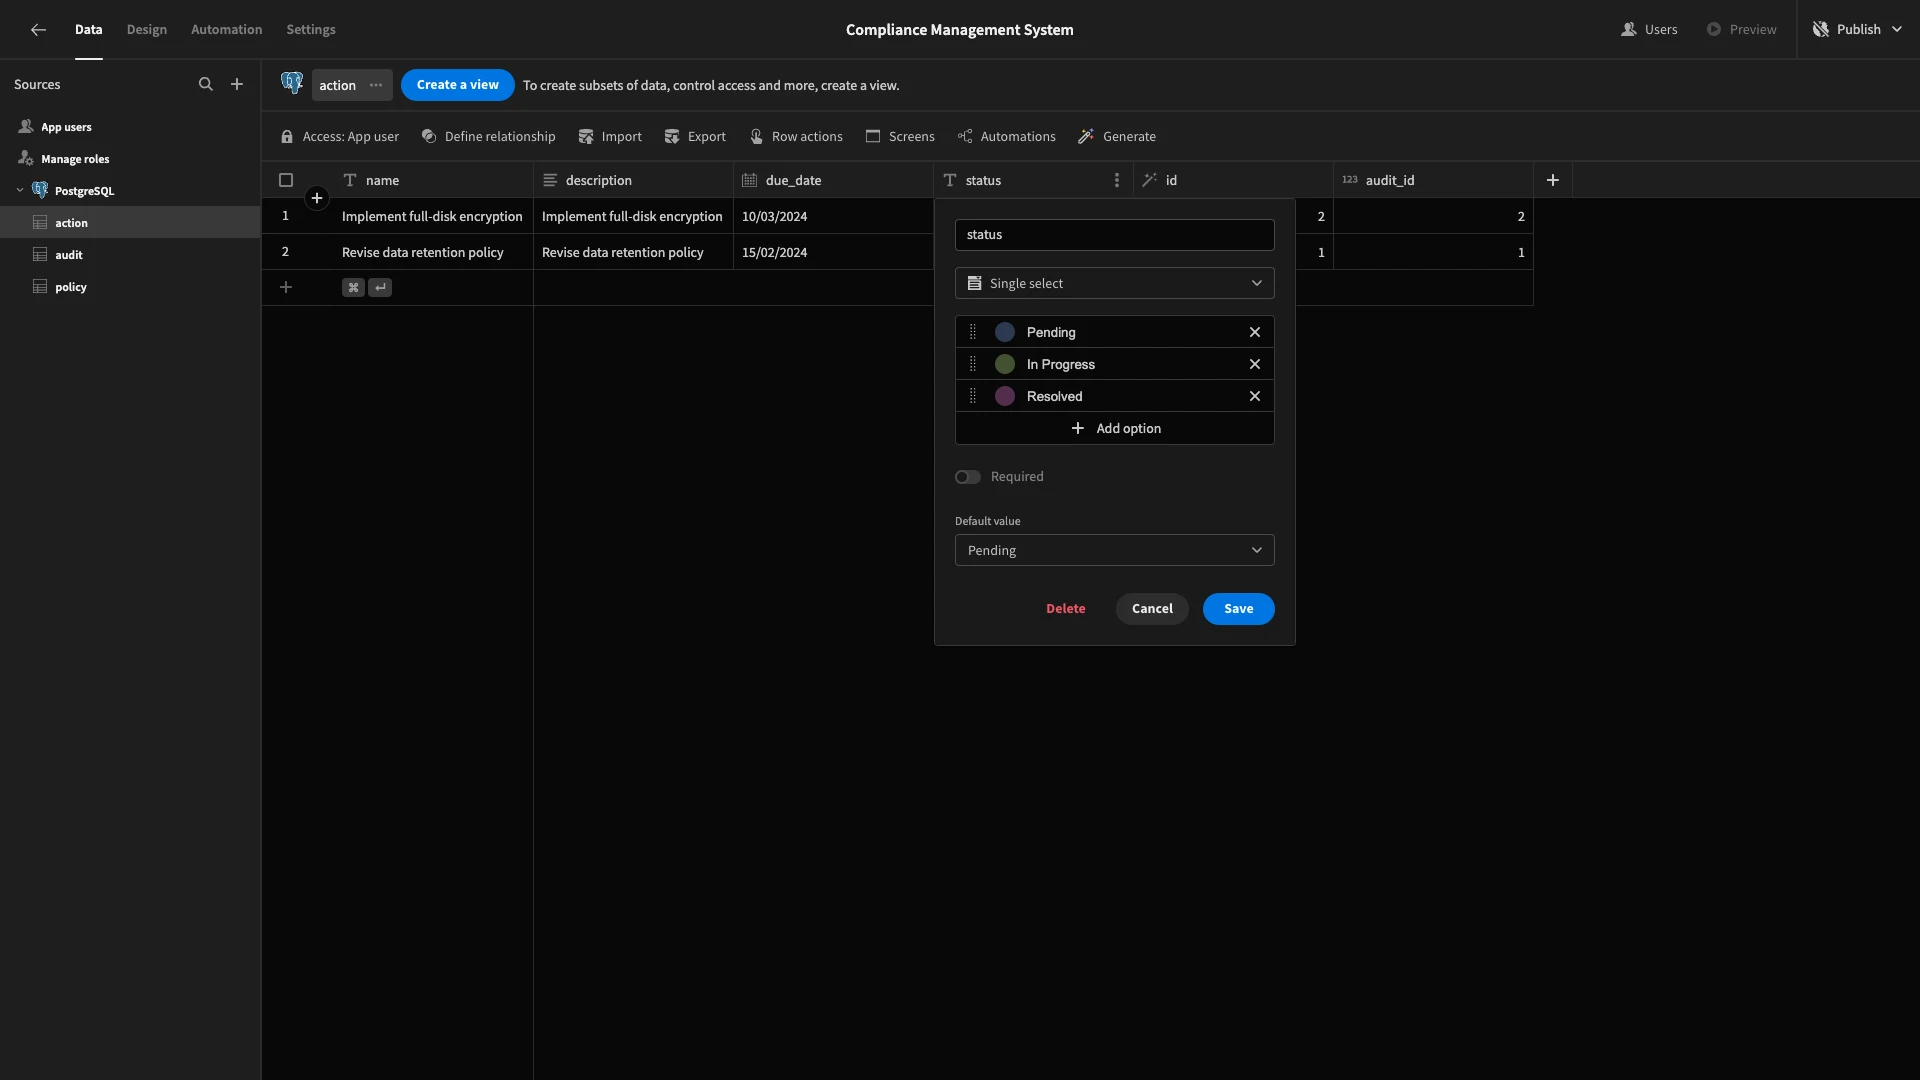Image resolution: width=1920 pixels, height=1080 pixels.
Task: Click the audit_id column header
Action: tap(1433, 181)
